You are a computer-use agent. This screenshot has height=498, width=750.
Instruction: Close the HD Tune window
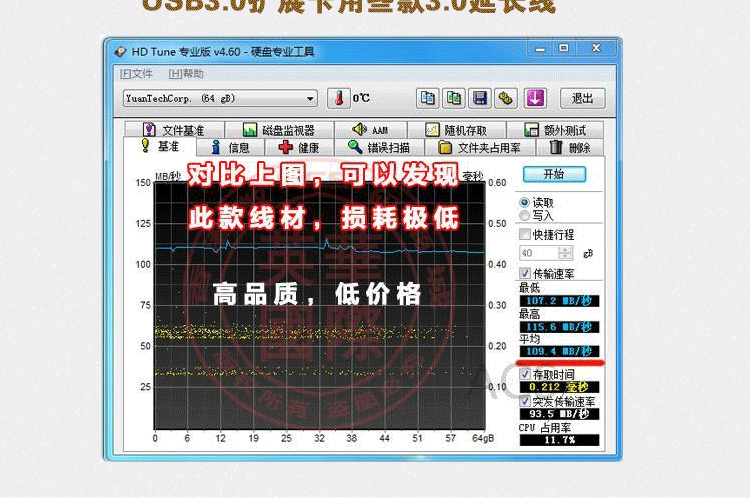[x=596, y=48]
